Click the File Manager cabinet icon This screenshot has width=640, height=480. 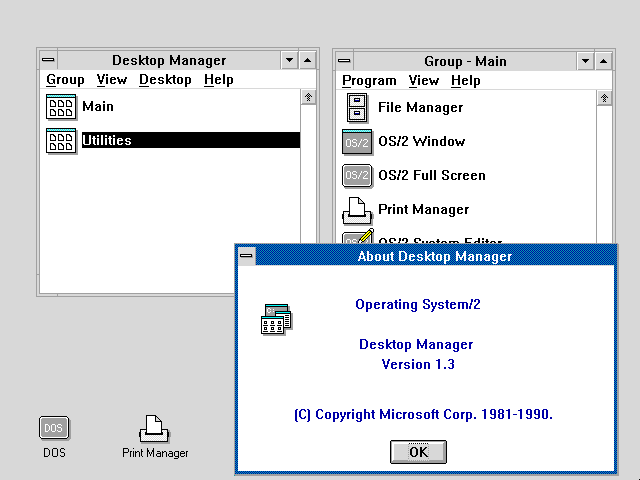(357, 108)
